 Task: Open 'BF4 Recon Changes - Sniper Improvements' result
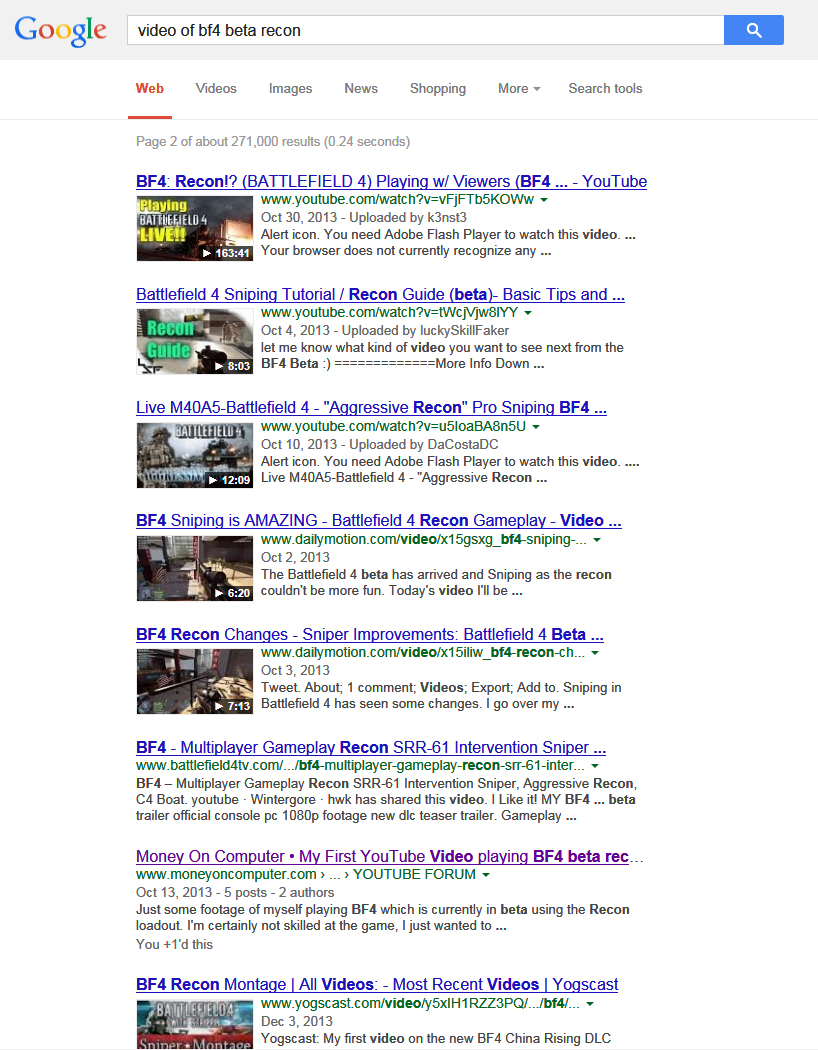[370, 634]
